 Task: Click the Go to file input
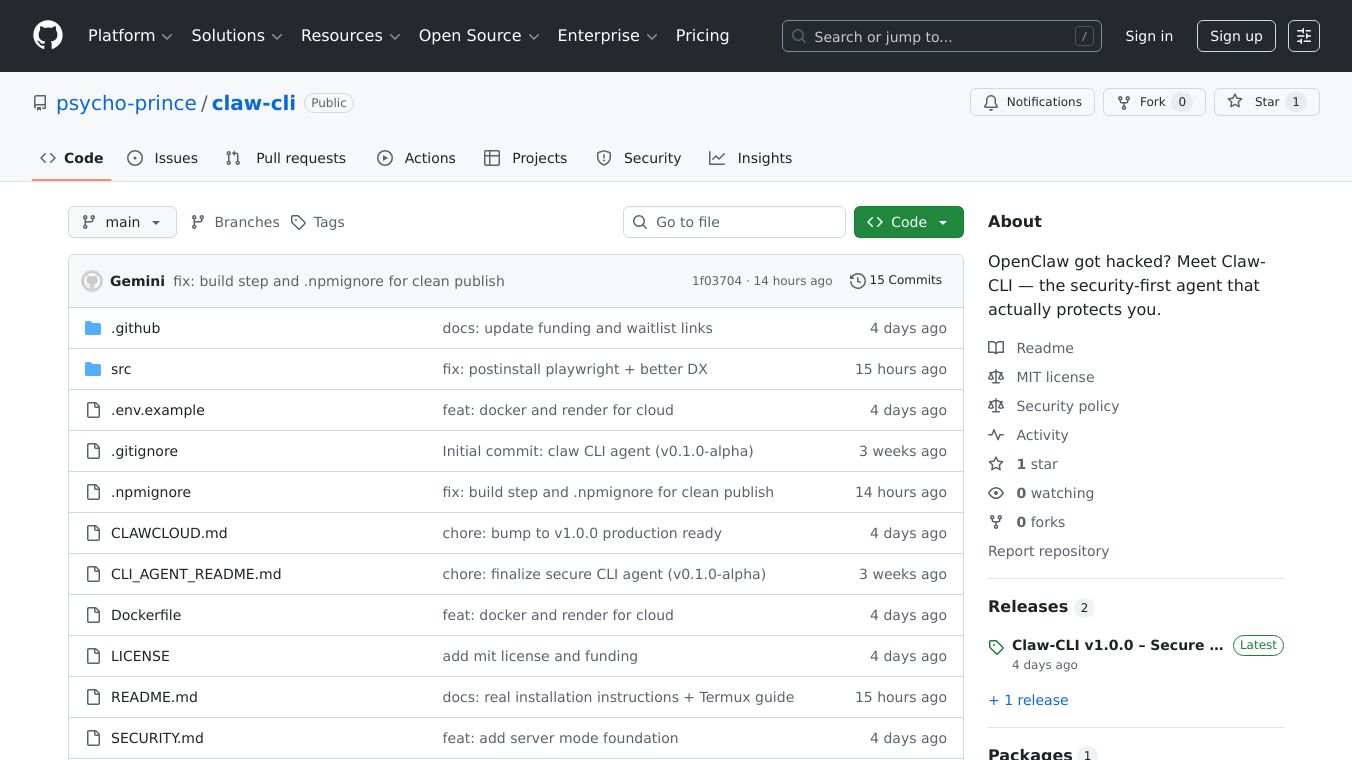734,222
